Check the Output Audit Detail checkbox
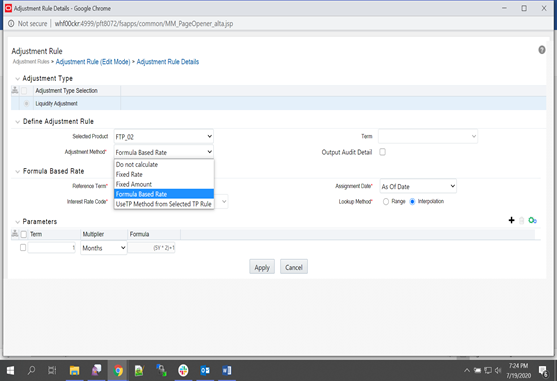 (382, 152)
